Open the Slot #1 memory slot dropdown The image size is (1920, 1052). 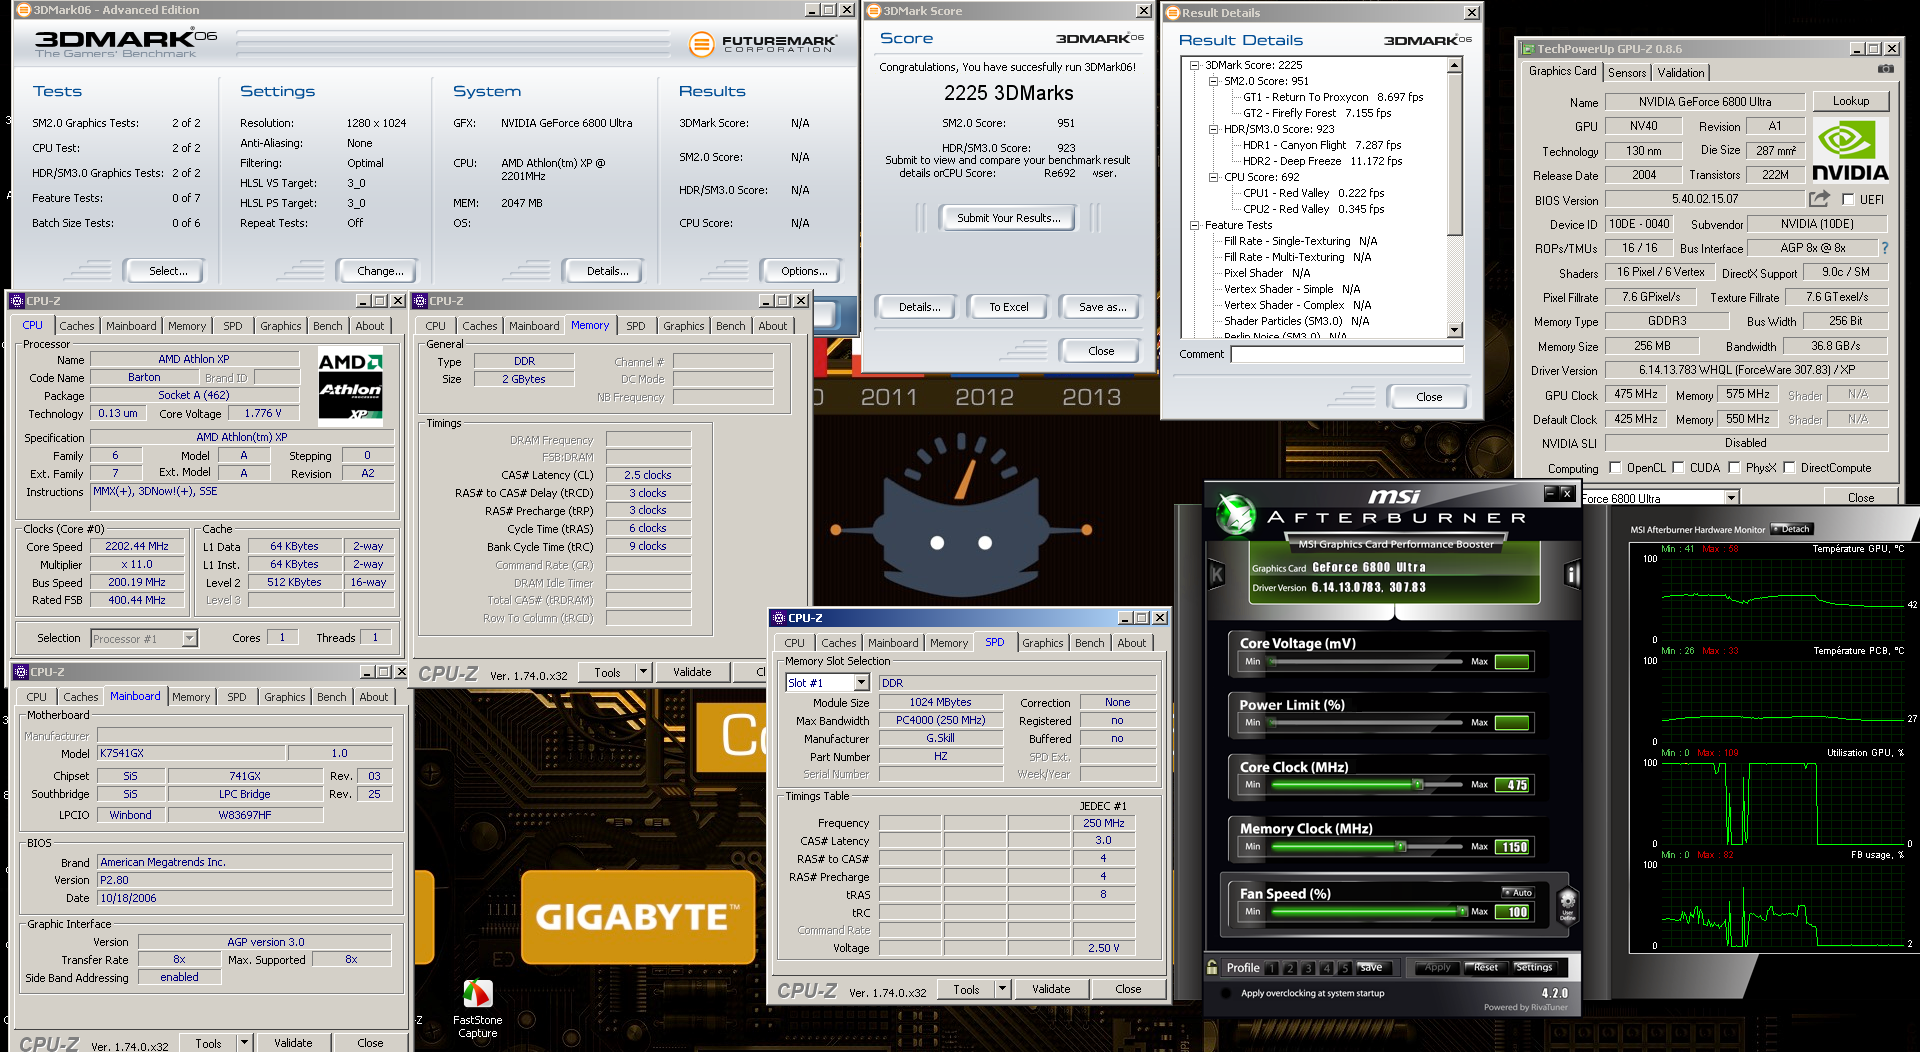tap(861, 683)
